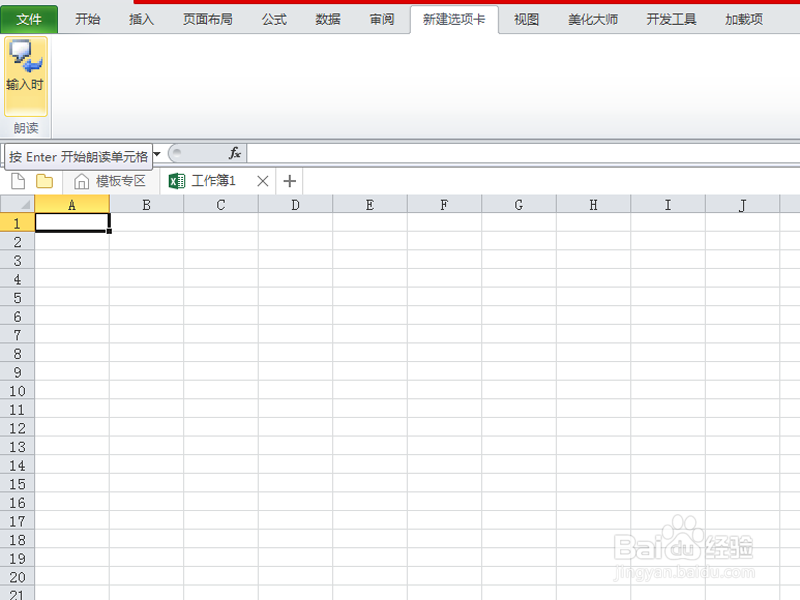Select row 20 header
The image size is (800, 600).
tap(17, 577)
